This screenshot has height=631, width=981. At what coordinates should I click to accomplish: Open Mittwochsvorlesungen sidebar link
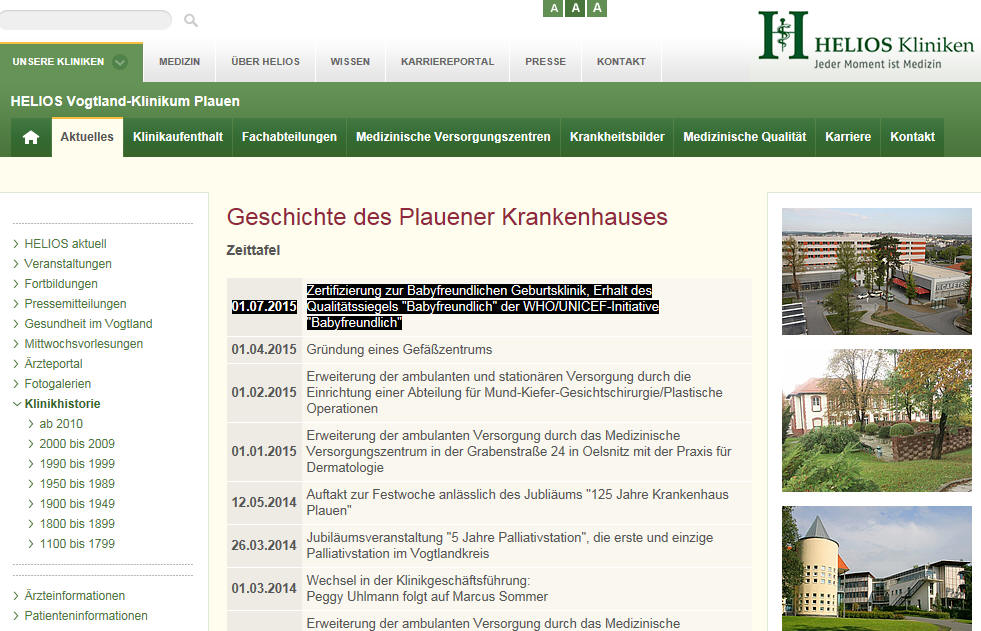tap(83, 344)
